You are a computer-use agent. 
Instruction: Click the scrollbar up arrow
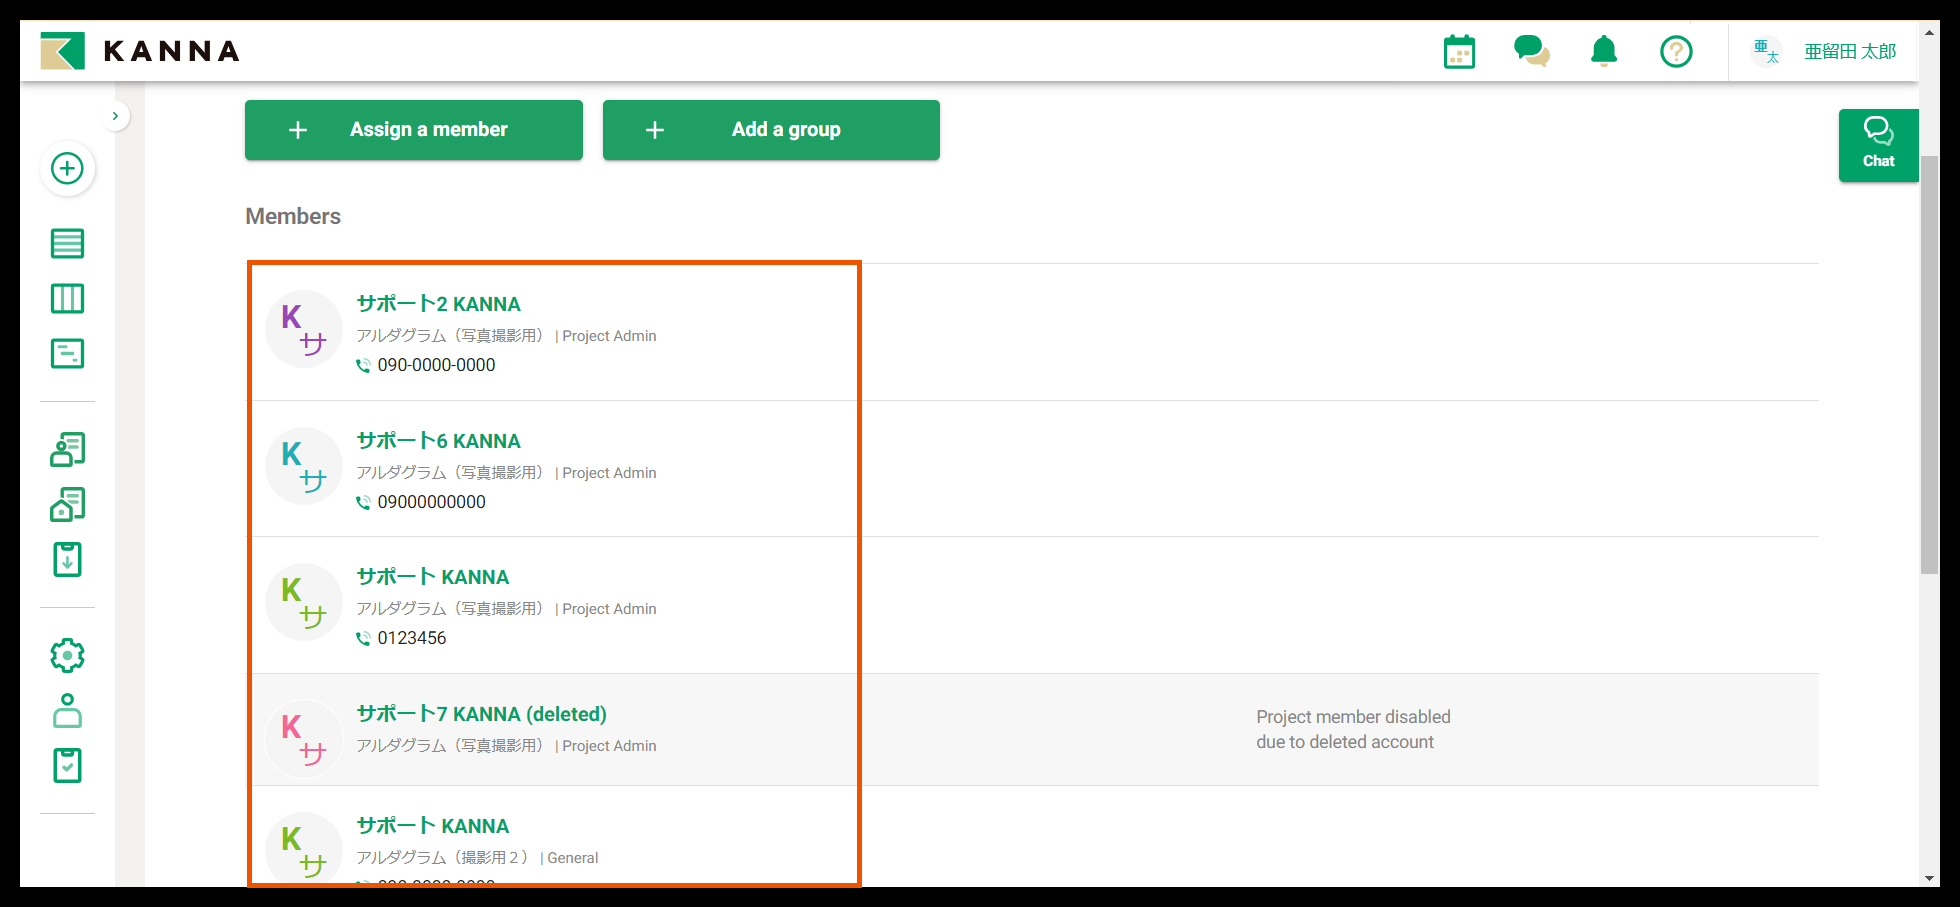click(x=1929, y=31)
